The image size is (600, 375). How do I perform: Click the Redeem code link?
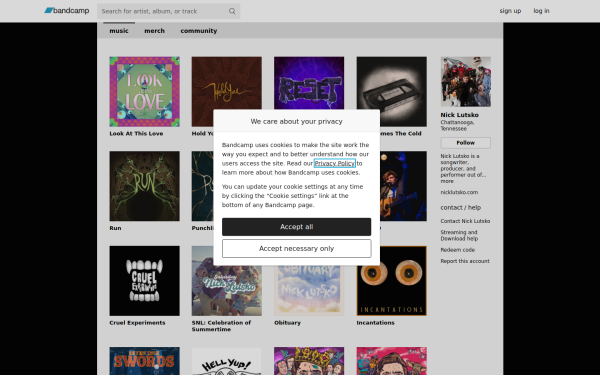458,250
